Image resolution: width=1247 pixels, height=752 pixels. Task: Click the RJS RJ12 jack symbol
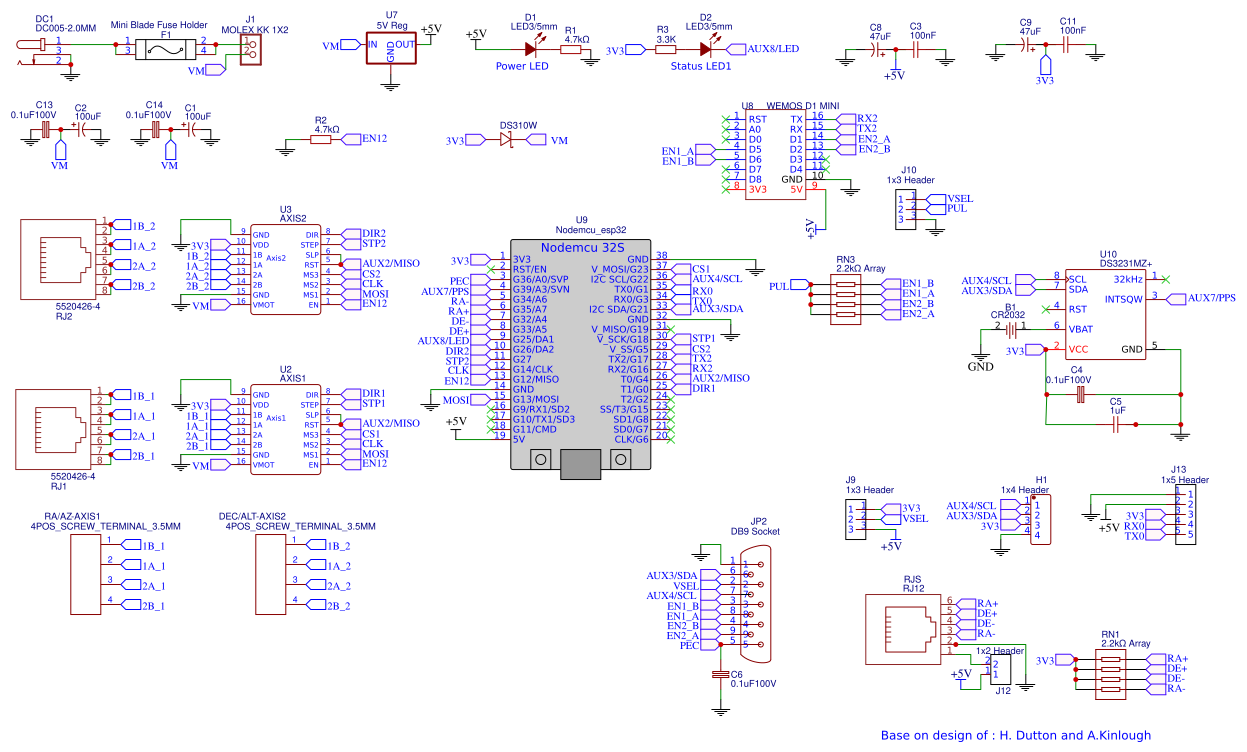(x=906, y=628)
